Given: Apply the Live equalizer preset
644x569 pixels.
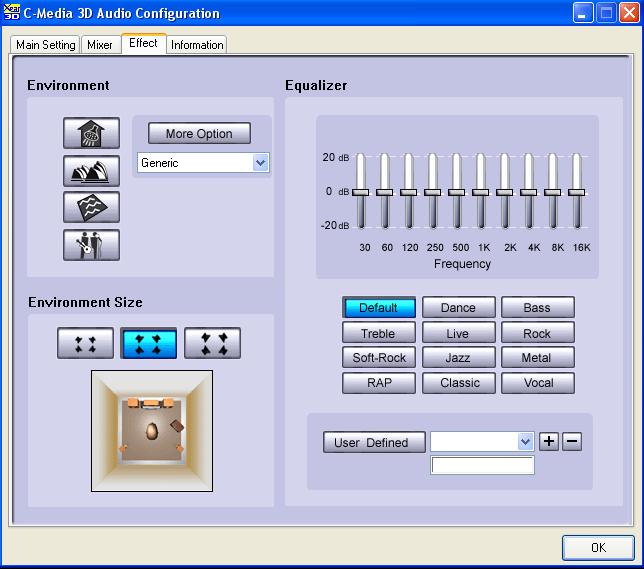Looking at the screenshot, I should pyautogui.click(x=458, y=333).
